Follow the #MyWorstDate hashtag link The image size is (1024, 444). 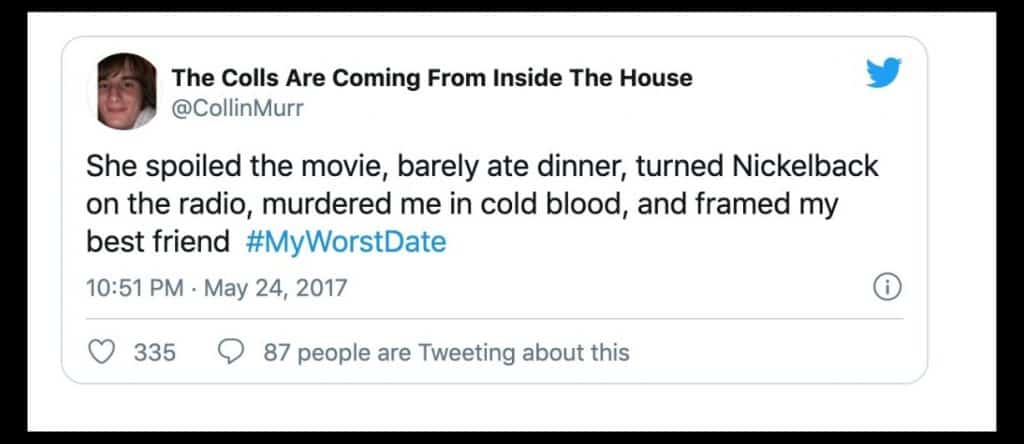344,243
